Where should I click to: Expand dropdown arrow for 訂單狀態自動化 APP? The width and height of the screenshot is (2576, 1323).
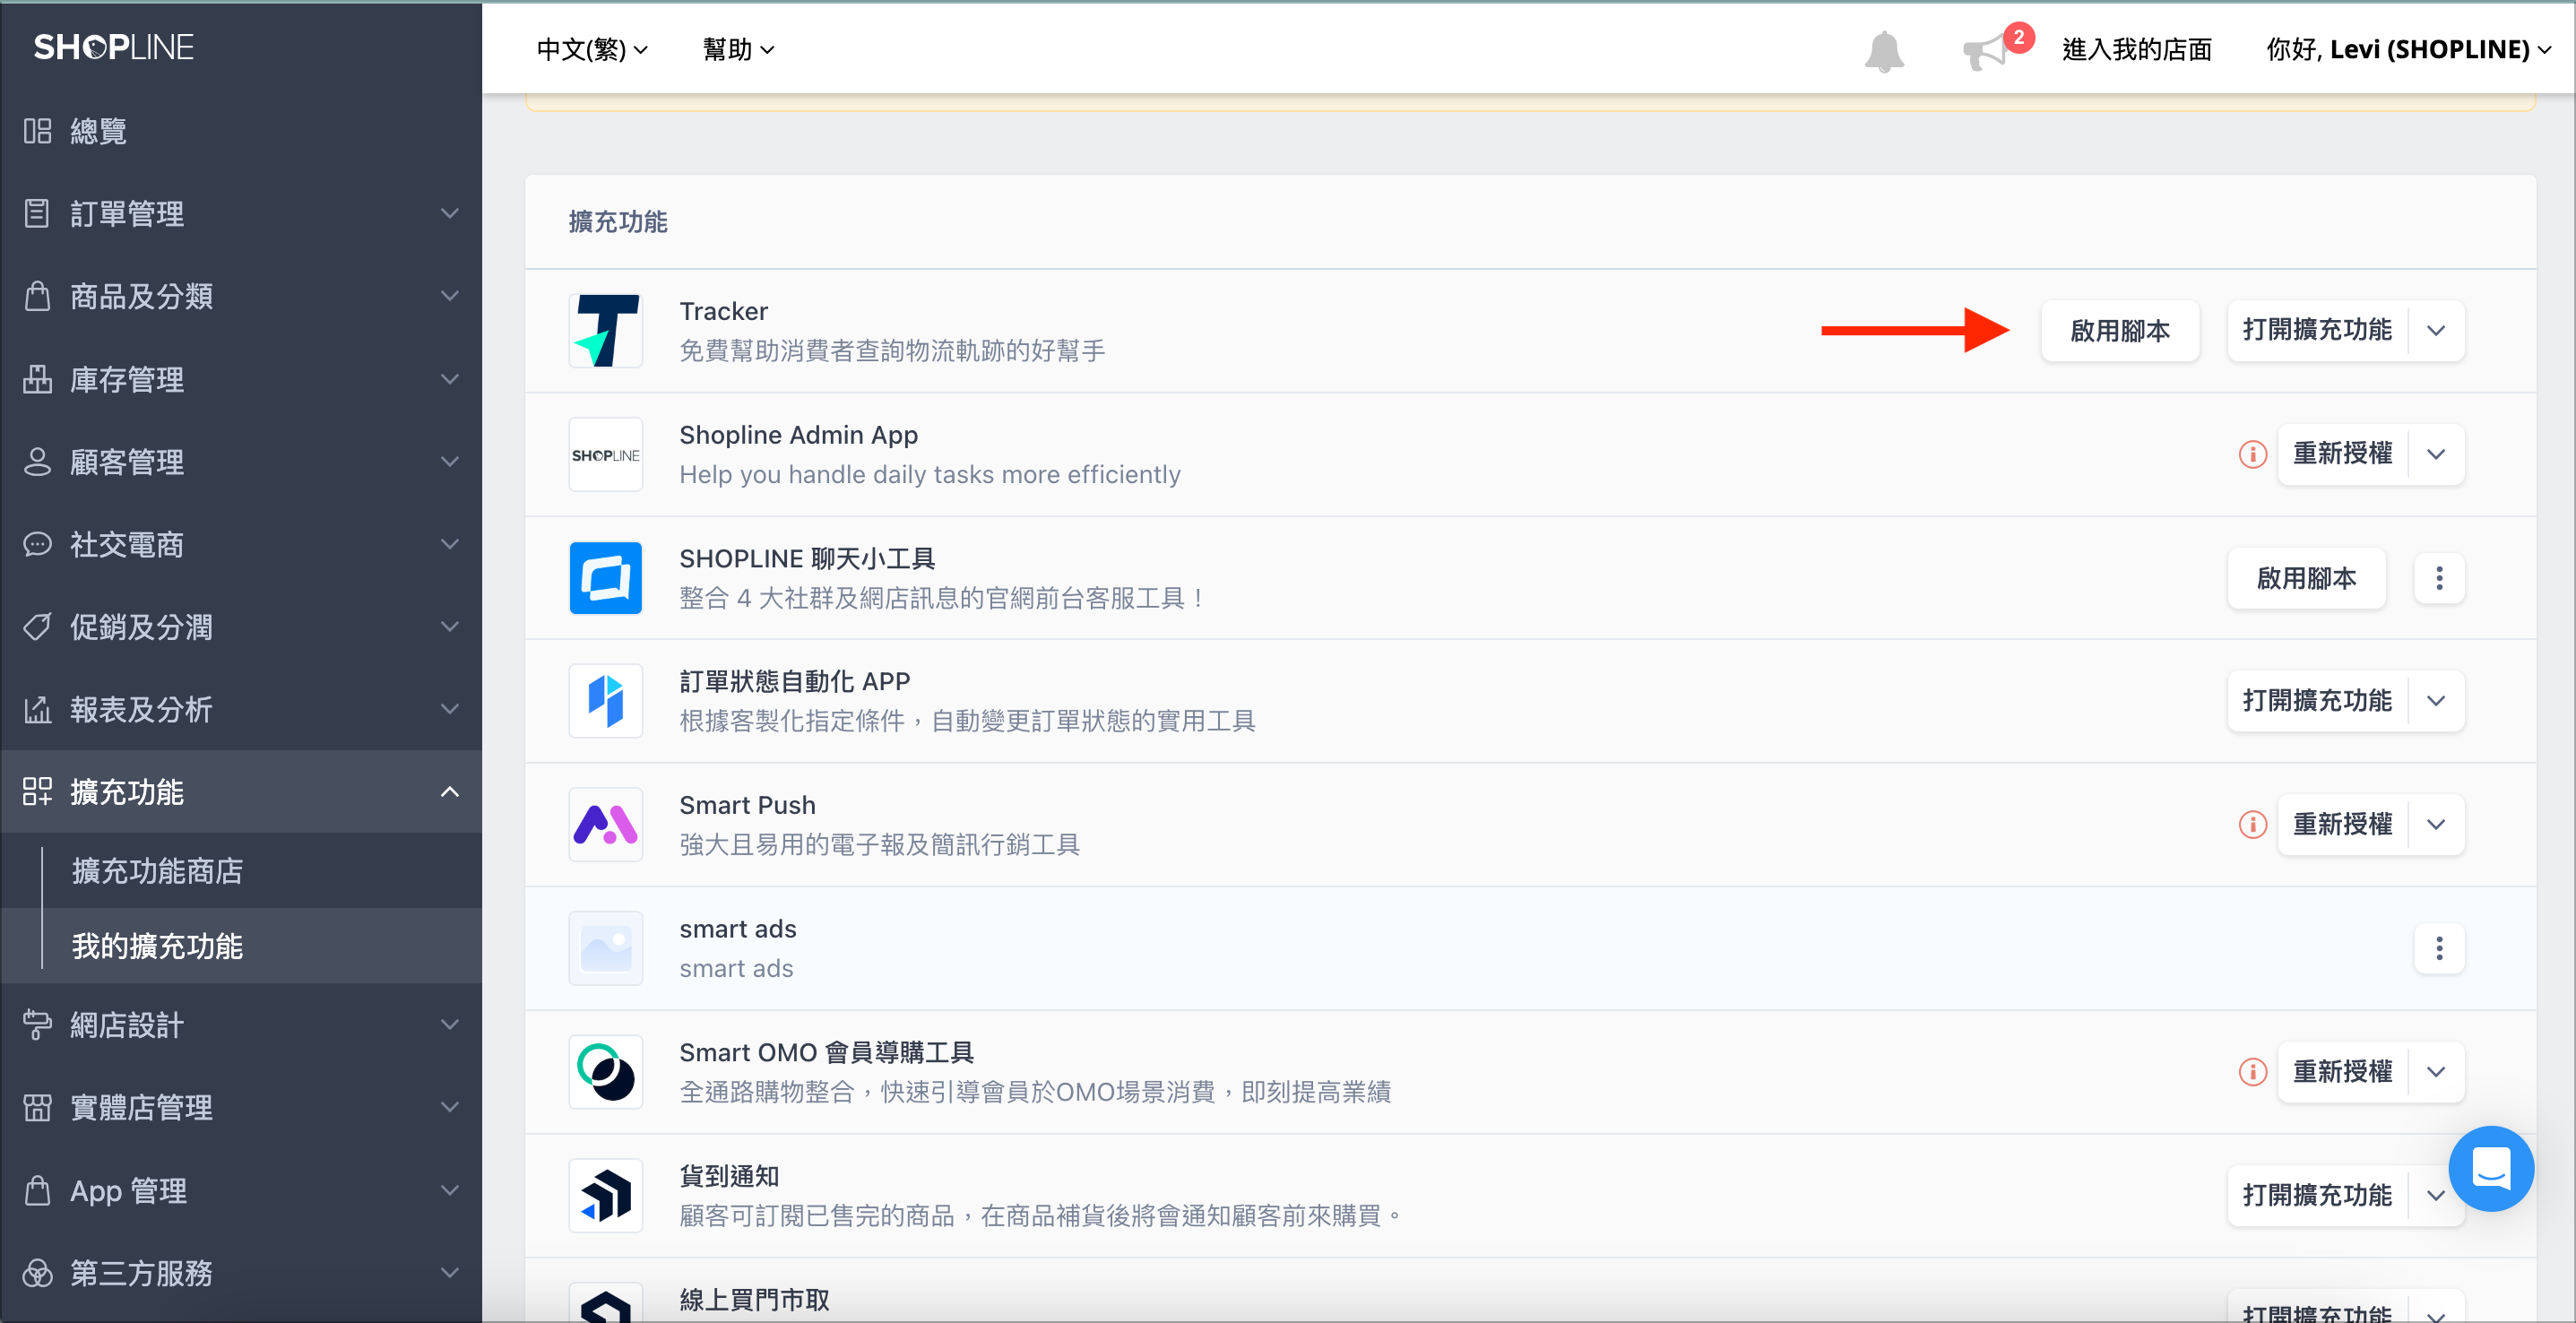(2437, 701)
